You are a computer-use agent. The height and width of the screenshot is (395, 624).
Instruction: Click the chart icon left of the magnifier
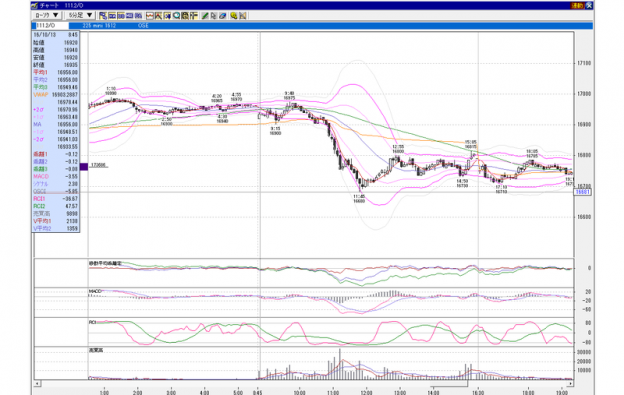tap(167, 16)
